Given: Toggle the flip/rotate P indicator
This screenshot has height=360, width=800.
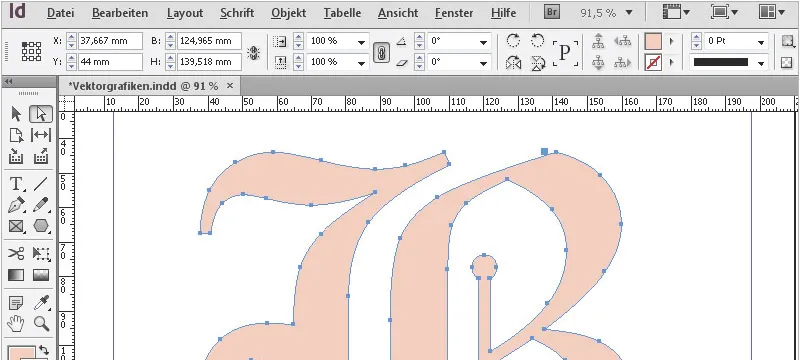Looking at the screenshot, I should point(565,53).
